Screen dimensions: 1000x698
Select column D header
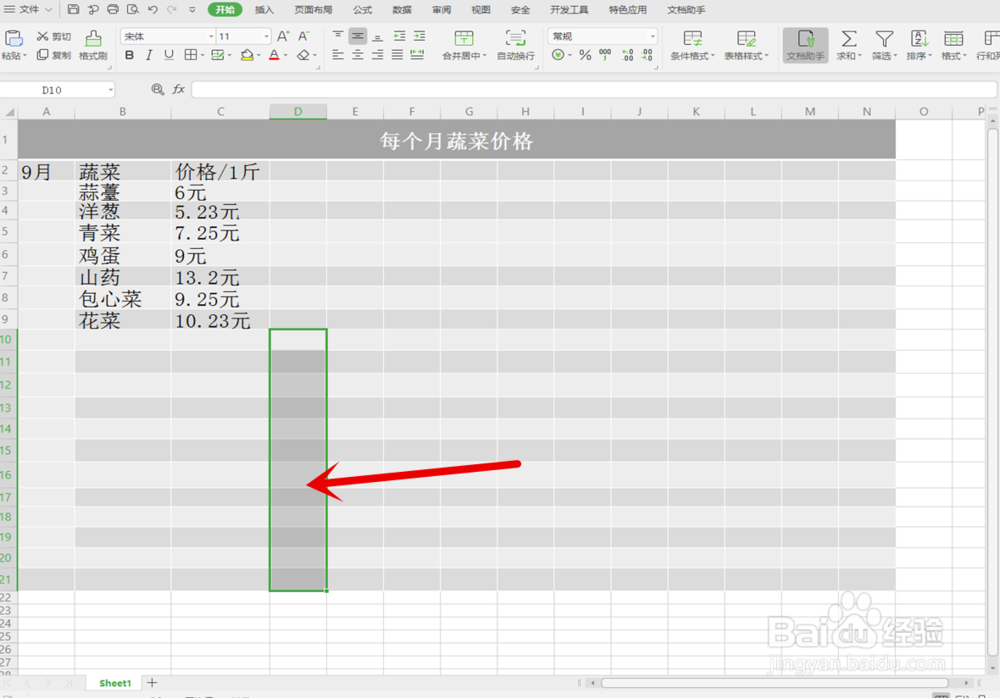298,112
